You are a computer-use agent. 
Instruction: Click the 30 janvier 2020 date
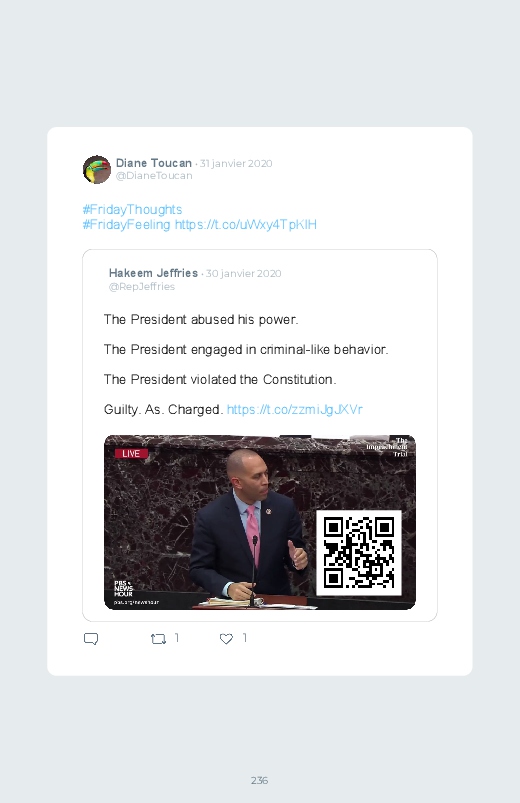243,273
